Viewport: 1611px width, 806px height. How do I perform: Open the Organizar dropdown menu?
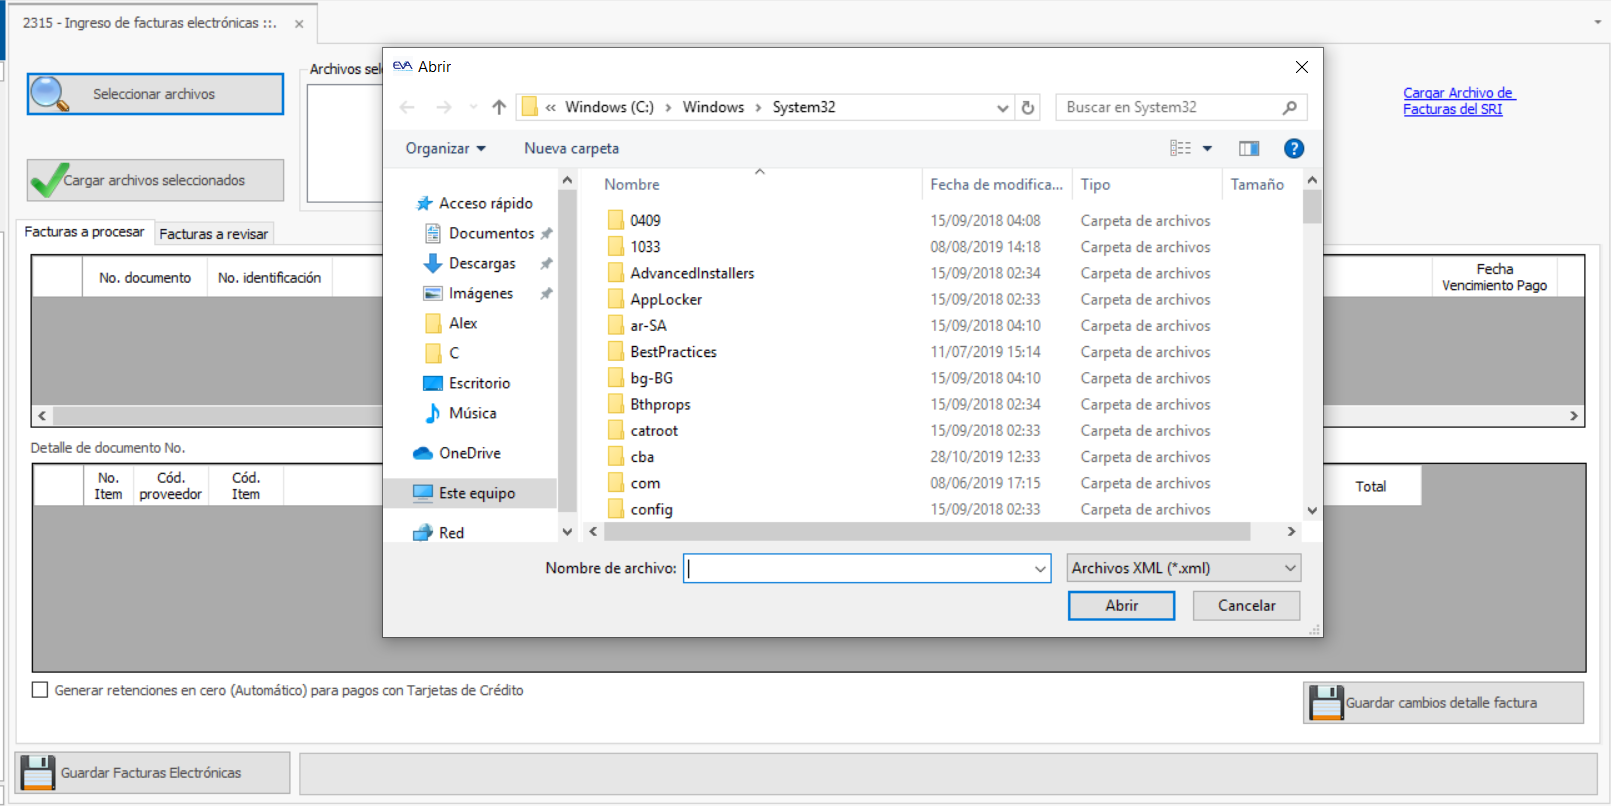(x=446, y=148)
